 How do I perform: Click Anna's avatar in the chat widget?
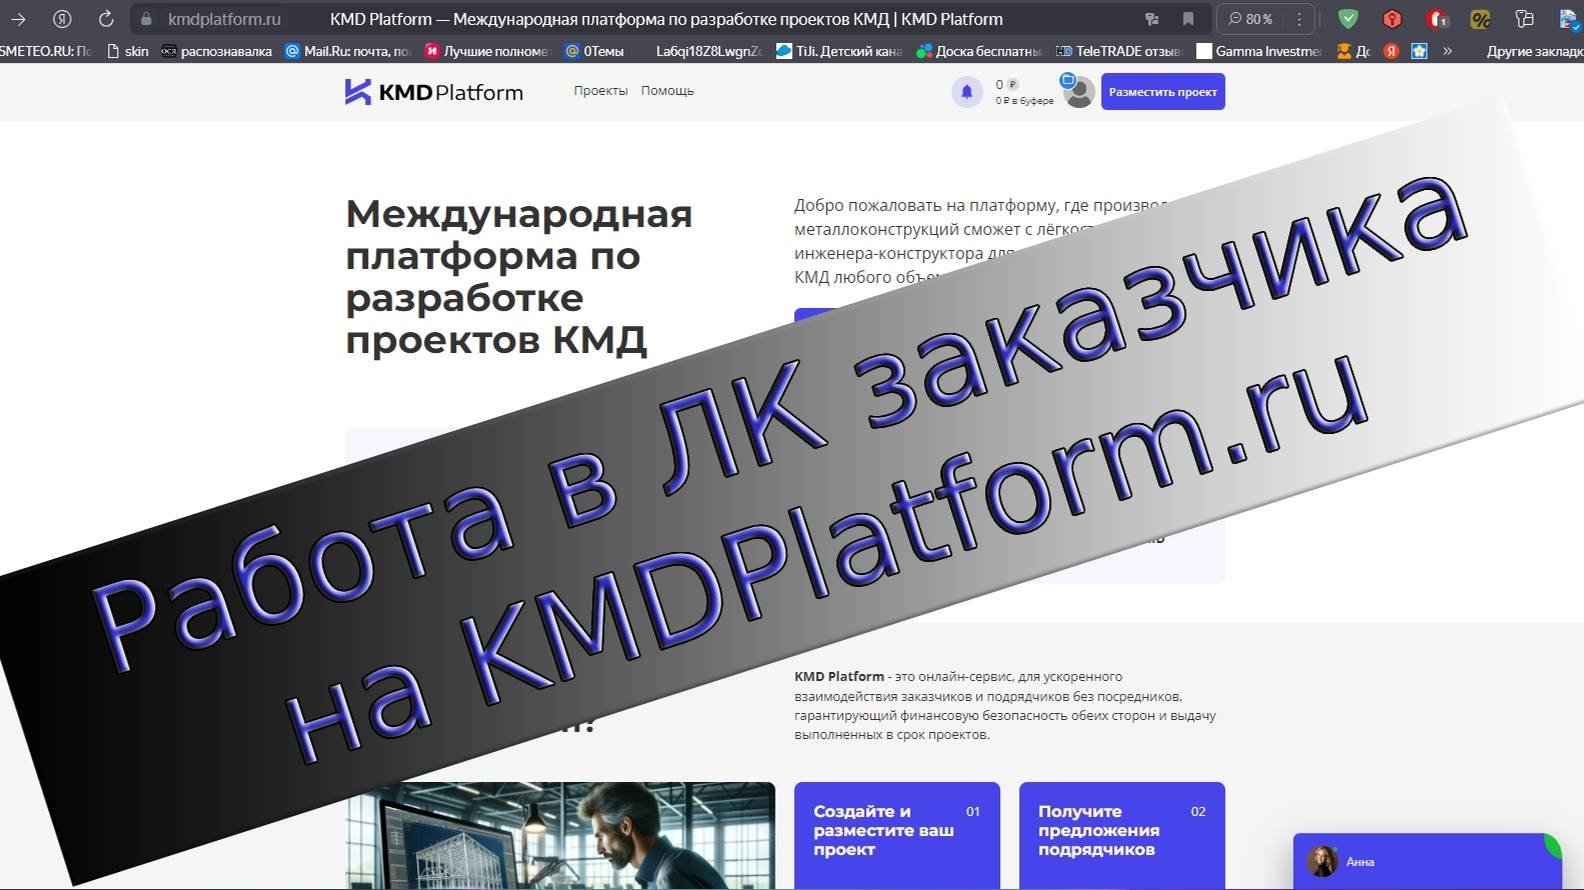(x=1322, y=861)
